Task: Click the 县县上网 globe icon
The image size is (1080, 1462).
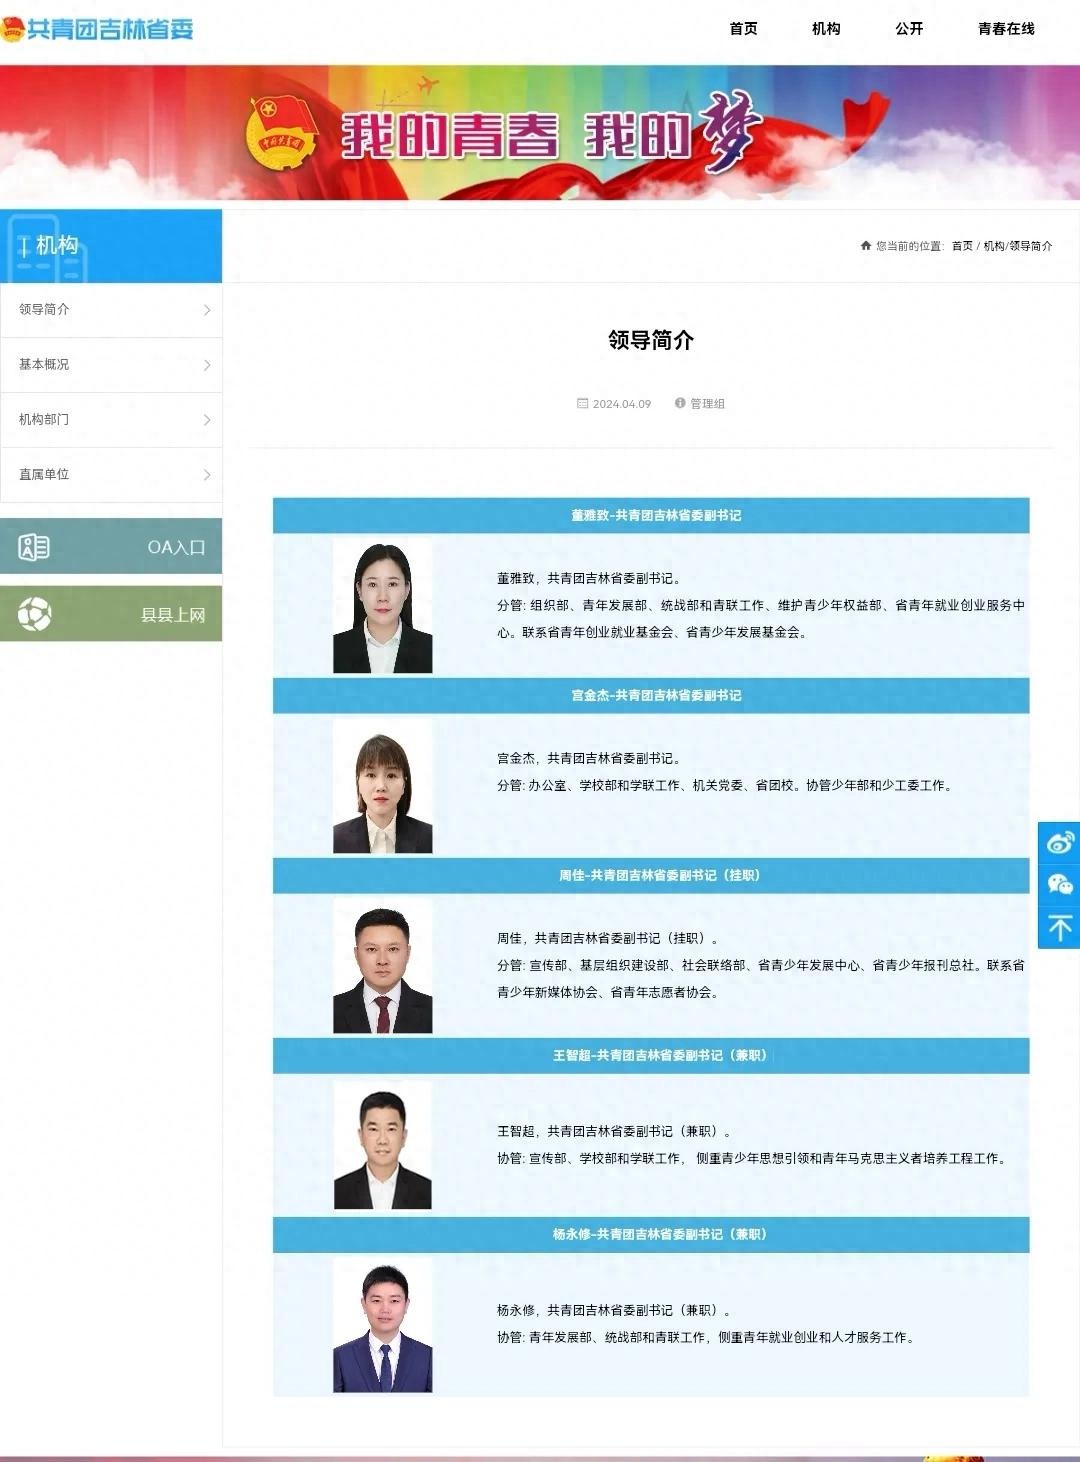Action: 34,614
